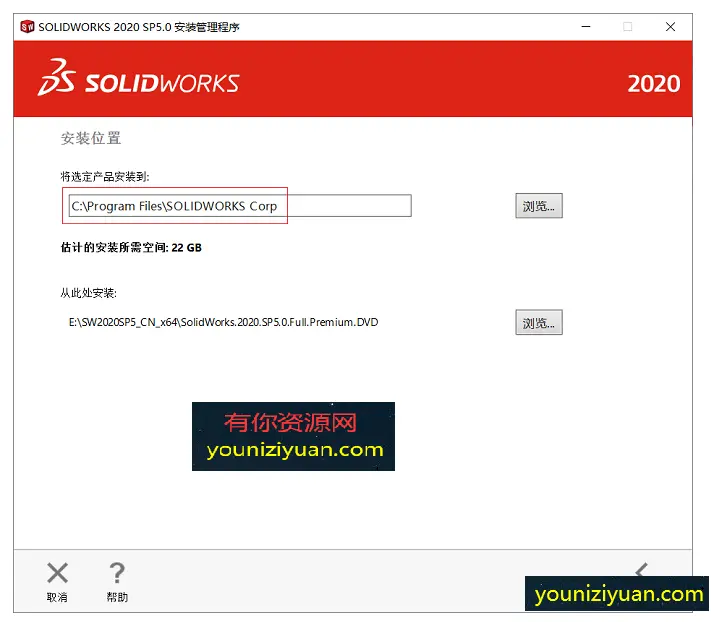Click the 2020 text in red banner
Screen dimensions: 711x622
[653, 84]
